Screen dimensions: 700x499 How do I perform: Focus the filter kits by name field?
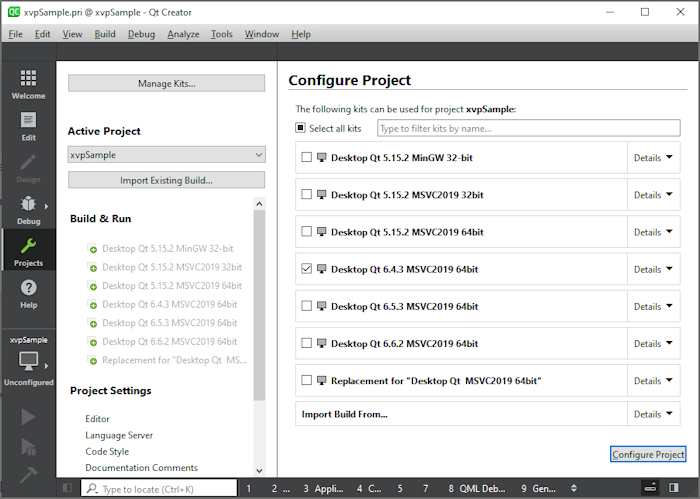tap(529, 129)
